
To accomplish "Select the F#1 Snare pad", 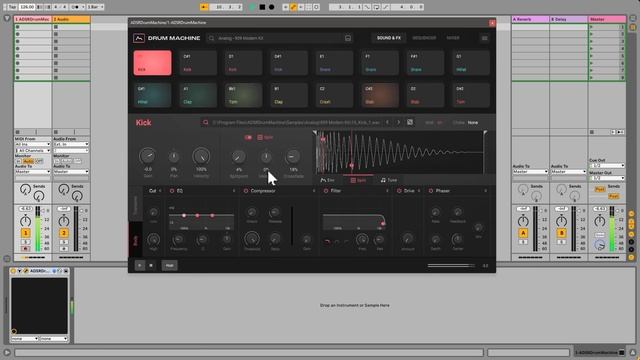I will 425,63.
